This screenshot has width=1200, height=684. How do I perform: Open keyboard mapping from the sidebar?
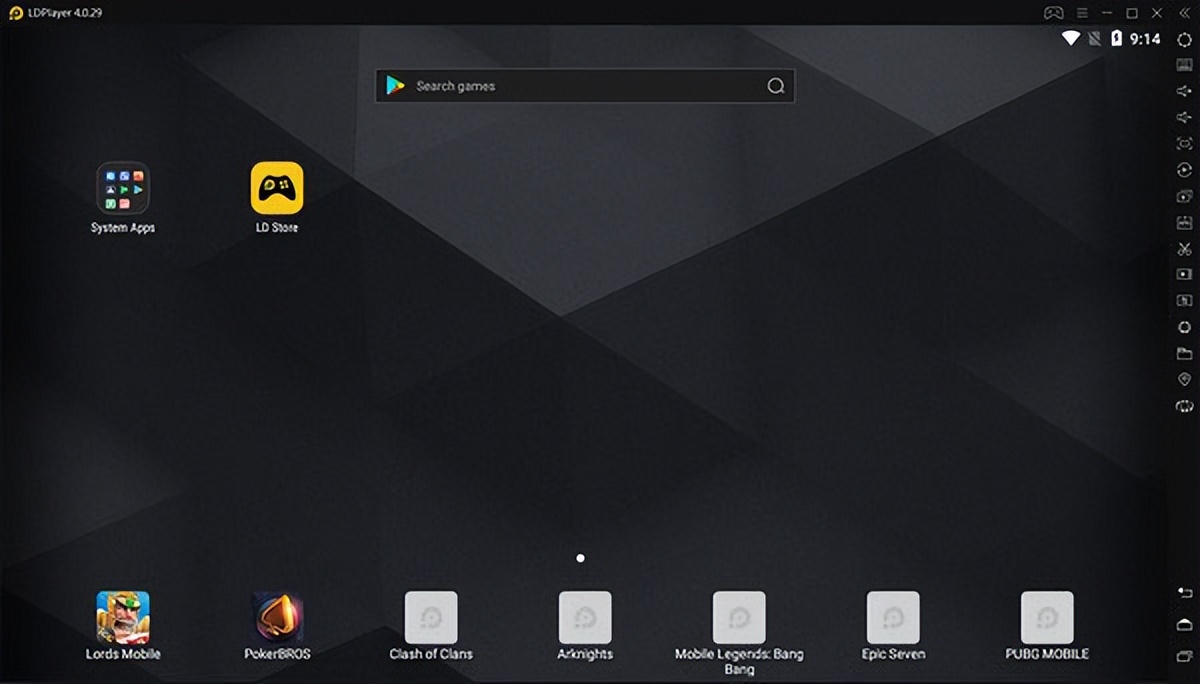1184,65
